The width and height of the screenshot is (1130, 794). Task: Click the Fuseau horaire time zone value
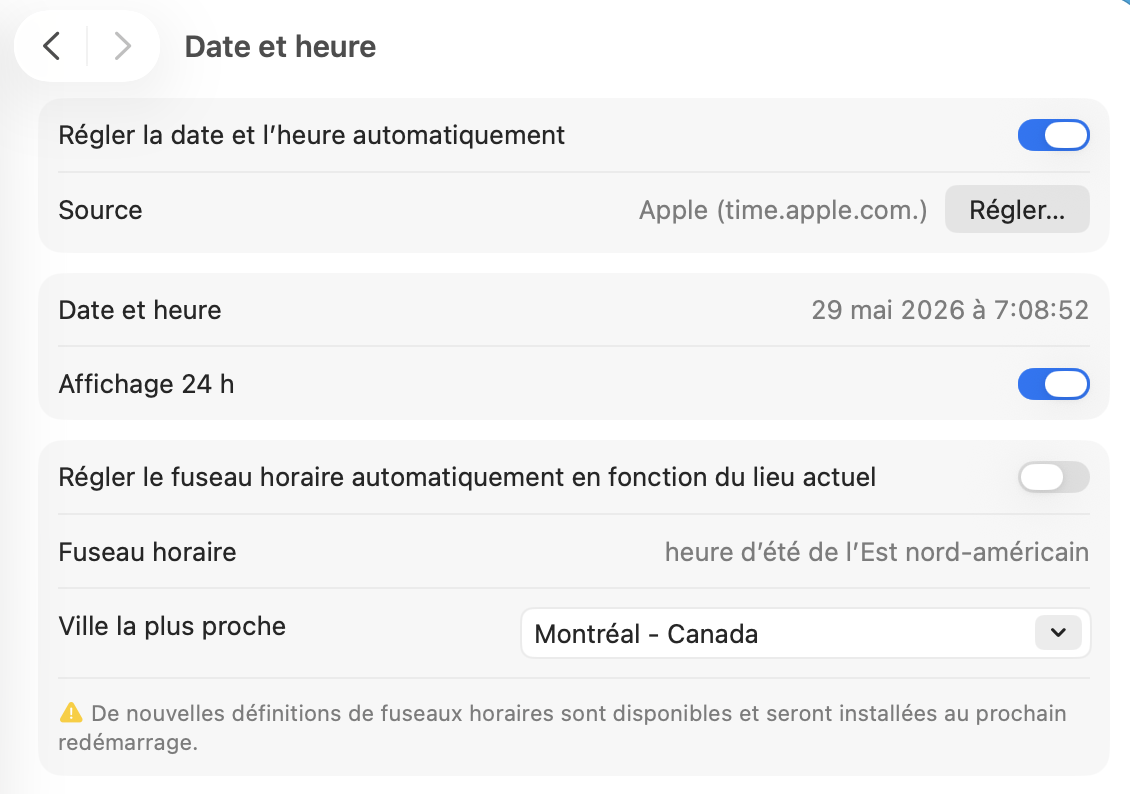click(x=876, y=552)
